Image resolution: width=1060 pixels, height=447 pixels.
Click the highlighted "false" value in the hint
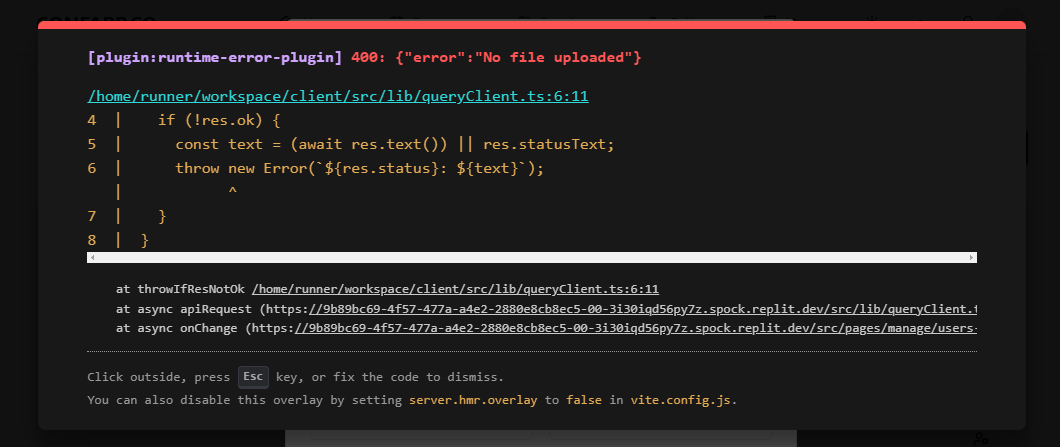tap(584, 400)
